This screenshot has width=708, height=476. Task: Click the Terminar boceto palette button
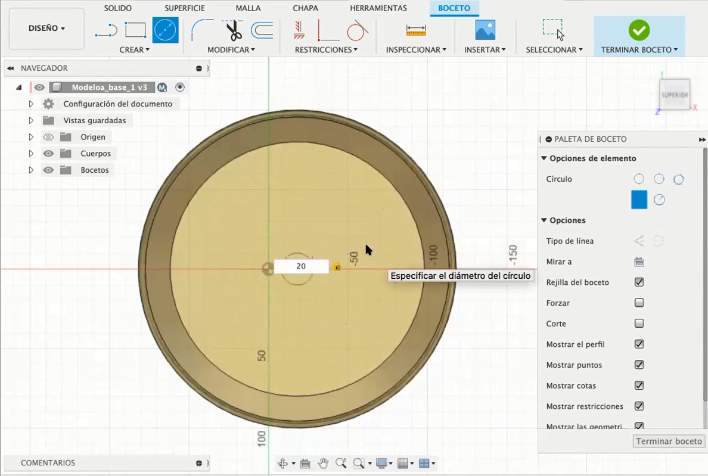(x=669, y=441)
